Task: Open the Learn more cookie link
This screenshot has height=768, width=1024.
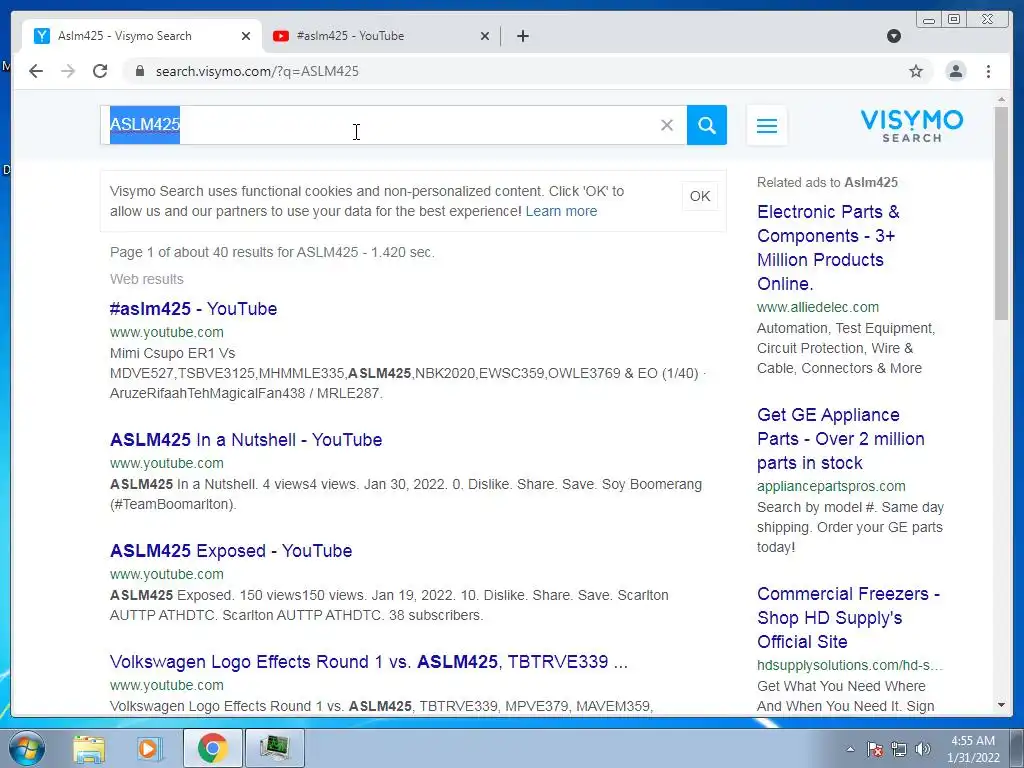Action: [x=561, y=211]
